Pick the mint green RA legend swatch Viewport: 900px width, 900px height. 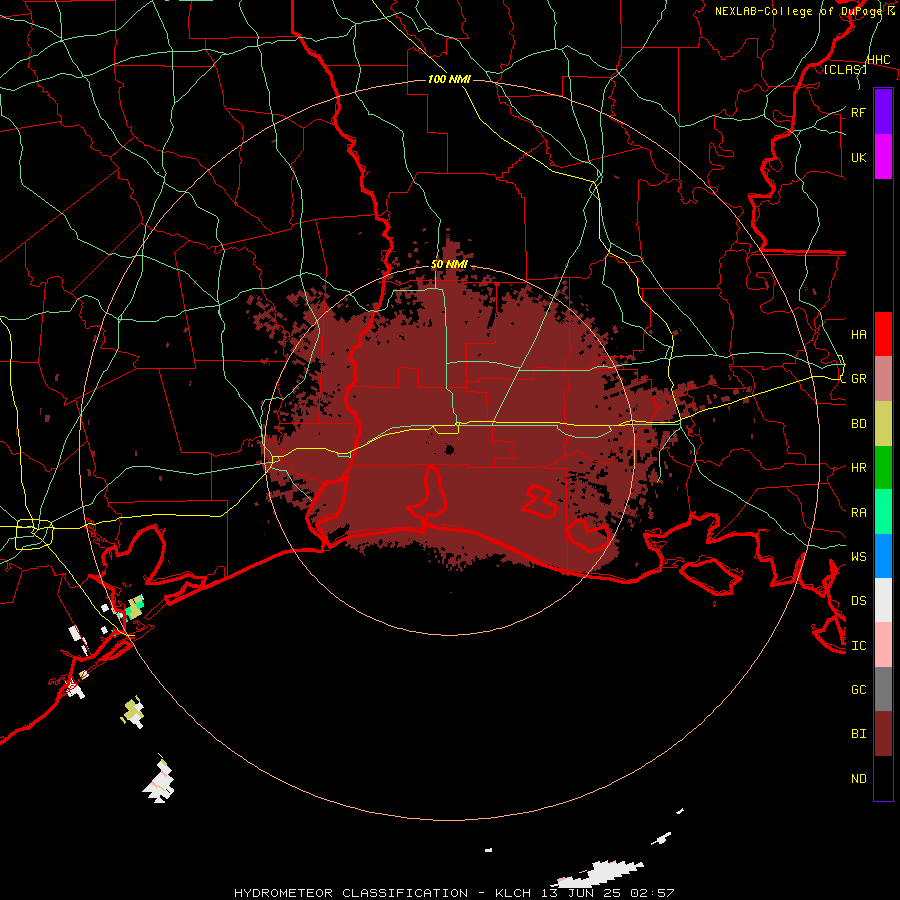(883, 512)
